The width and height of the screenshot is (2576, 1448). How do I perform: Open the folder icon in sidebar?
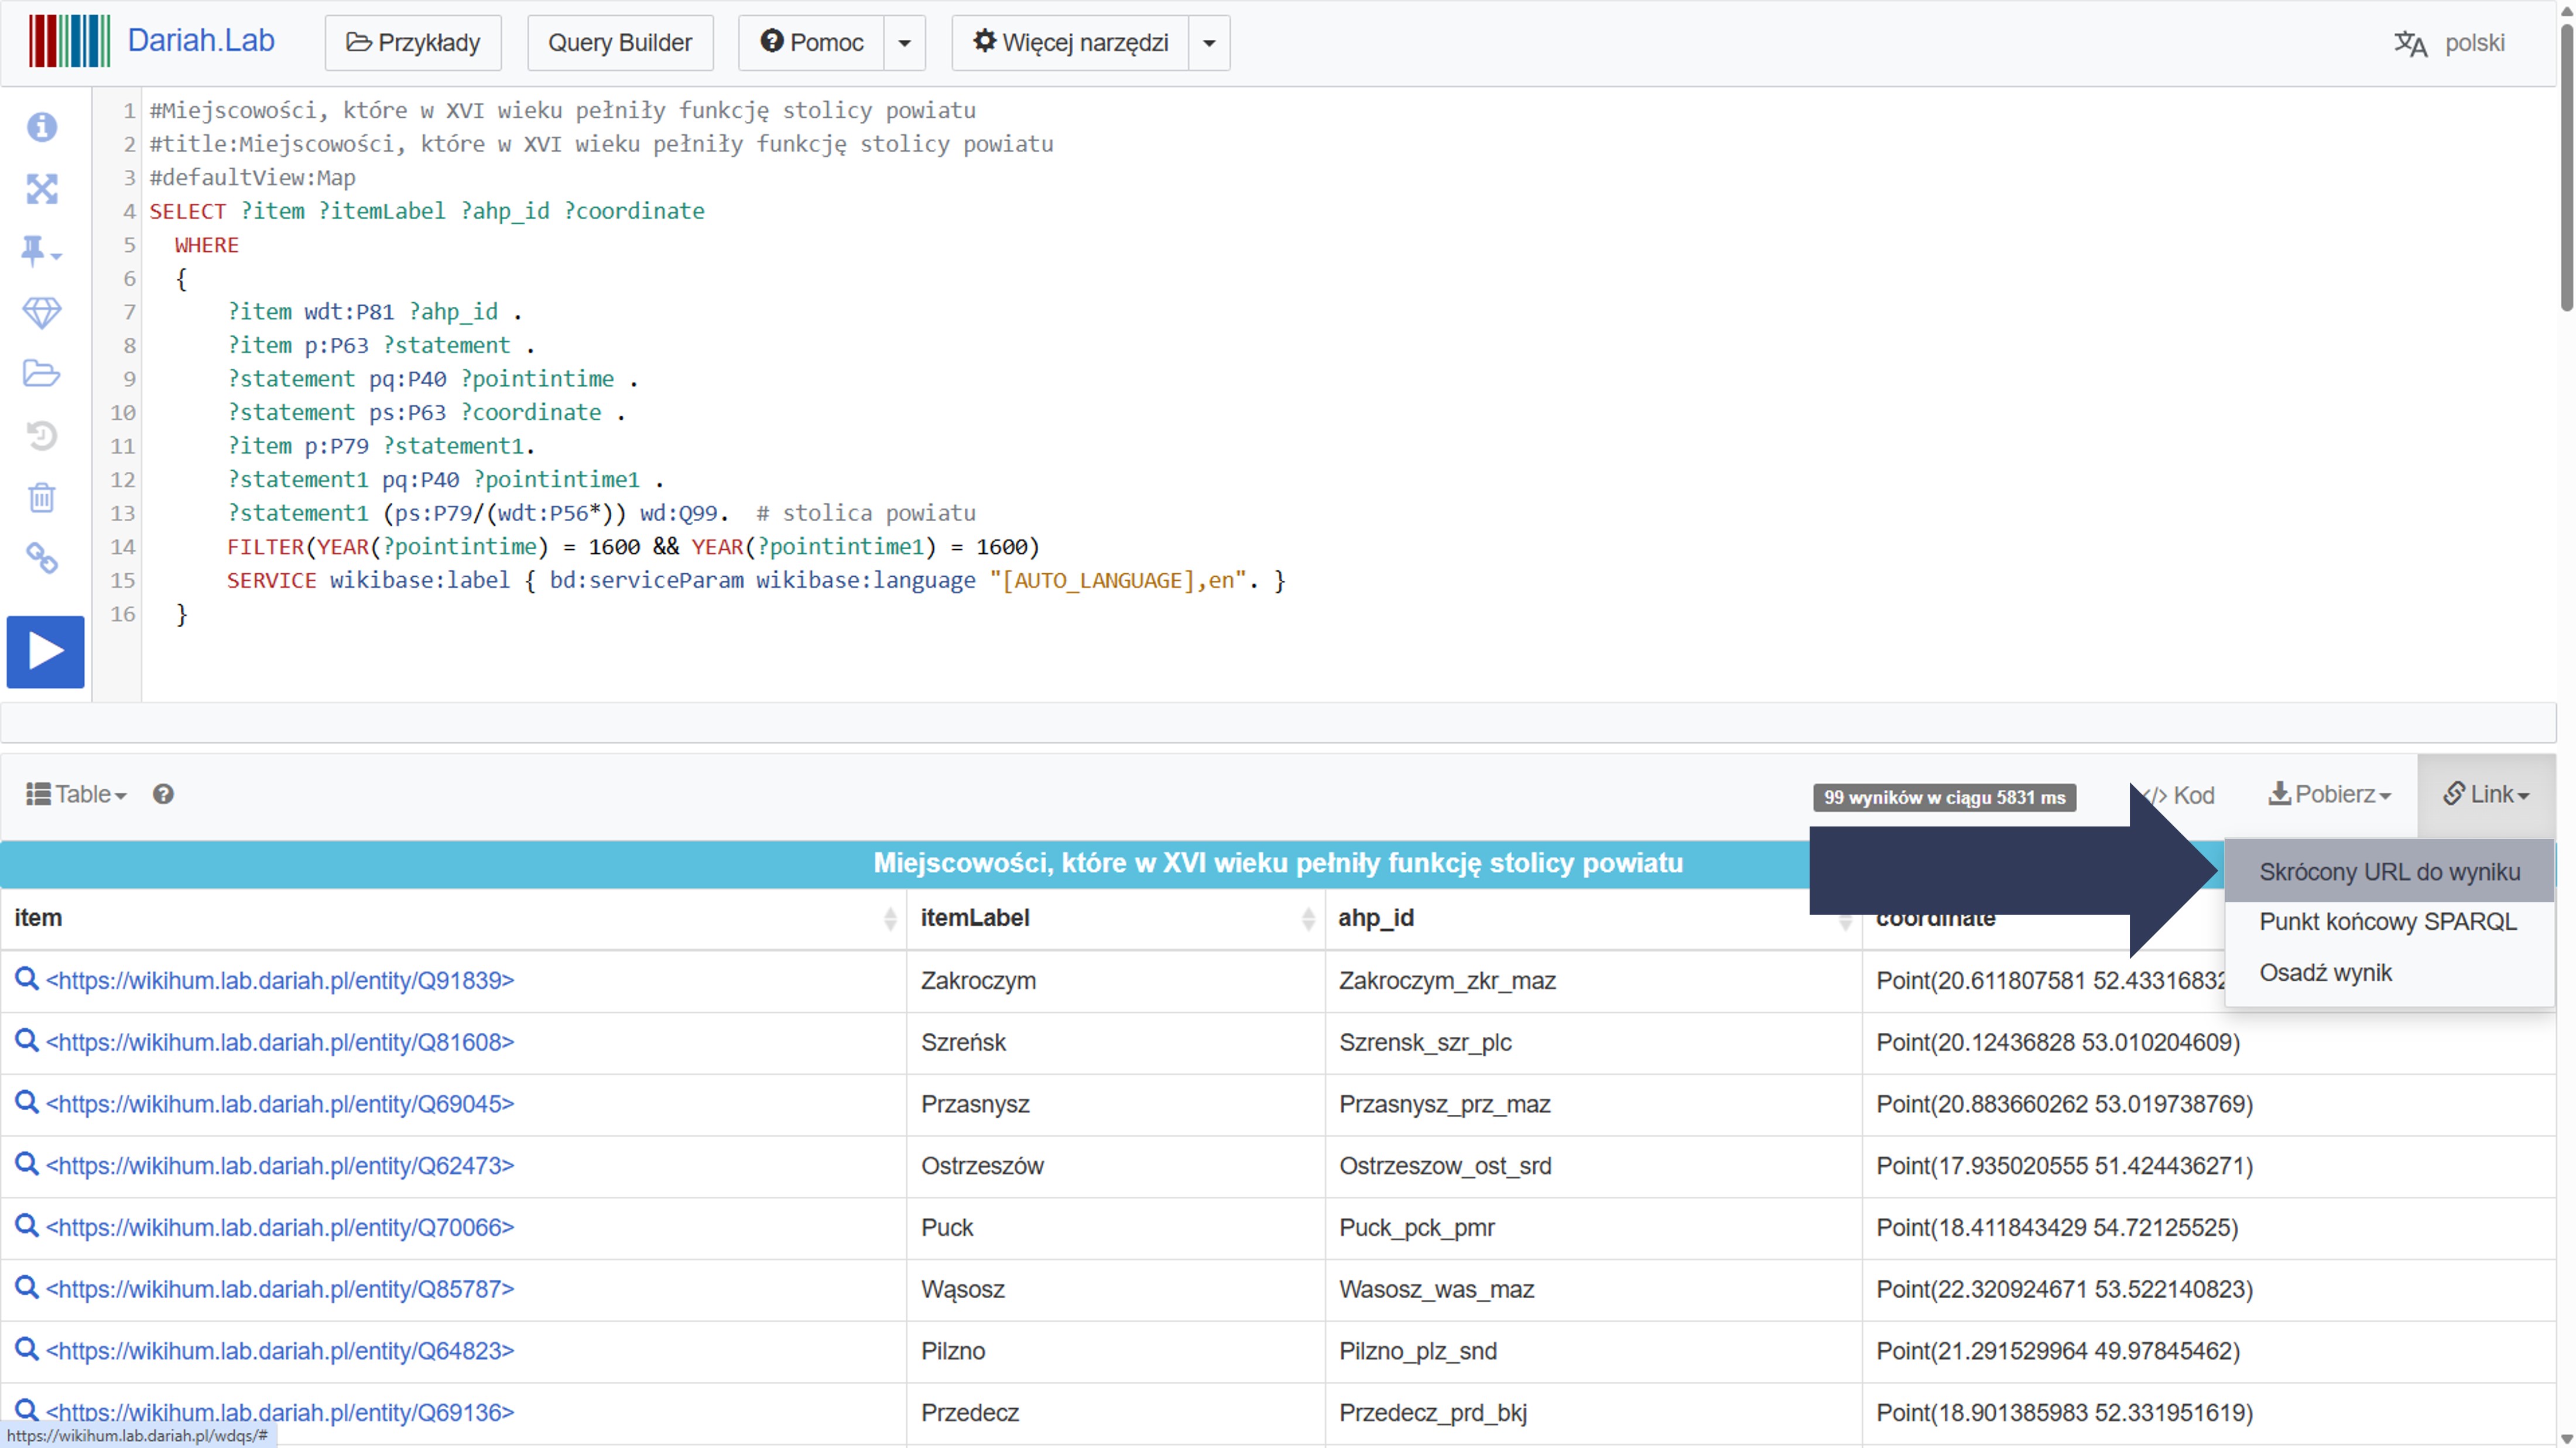(x=42, y=374)
